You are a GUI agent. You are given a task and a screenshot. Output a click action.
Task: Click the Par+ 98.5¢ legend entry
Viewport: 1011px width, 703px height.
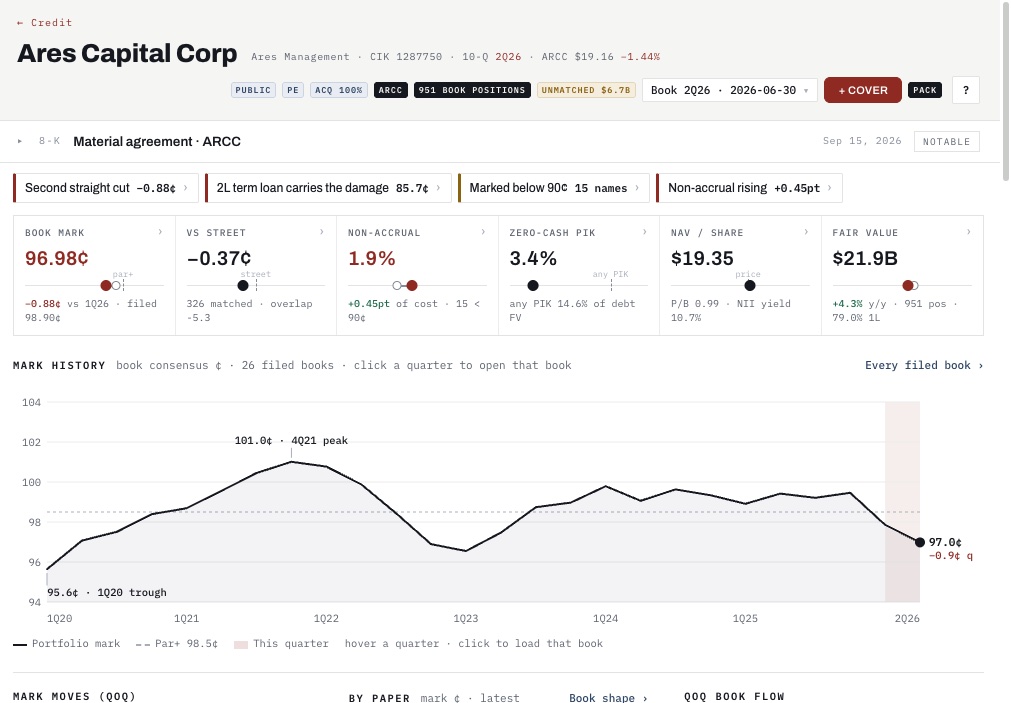[177, 644]
